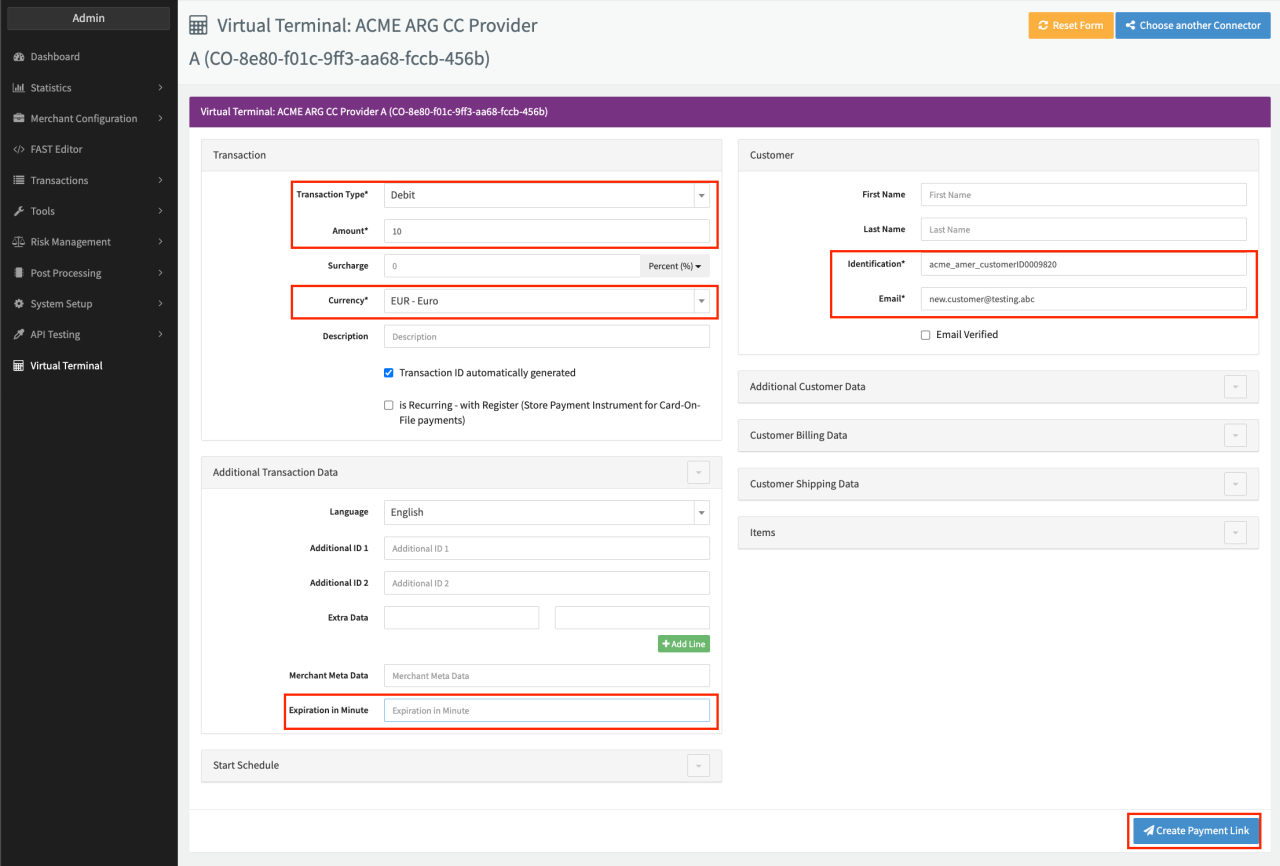The width and height of the screenshot is (1280, 866).
Task: Click the orange Reset Form button
Action: point(1070,26)
